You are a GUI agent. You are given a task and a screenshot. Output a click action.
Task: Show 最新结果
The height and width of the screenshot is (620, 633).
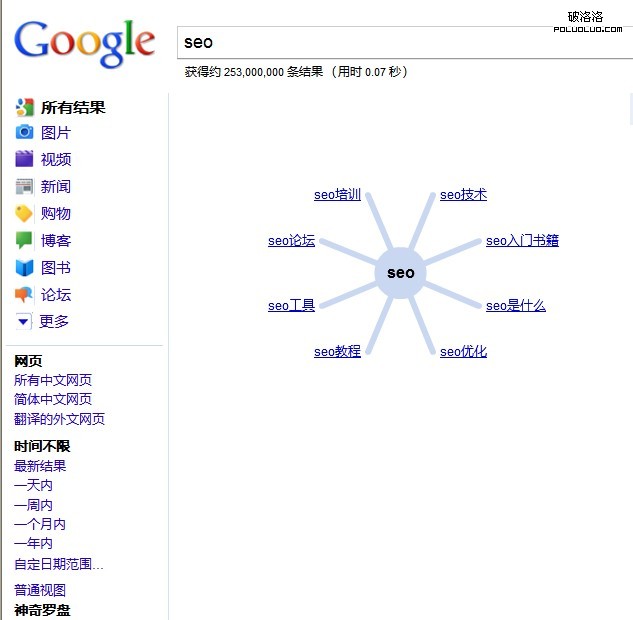tap(40, 466)
